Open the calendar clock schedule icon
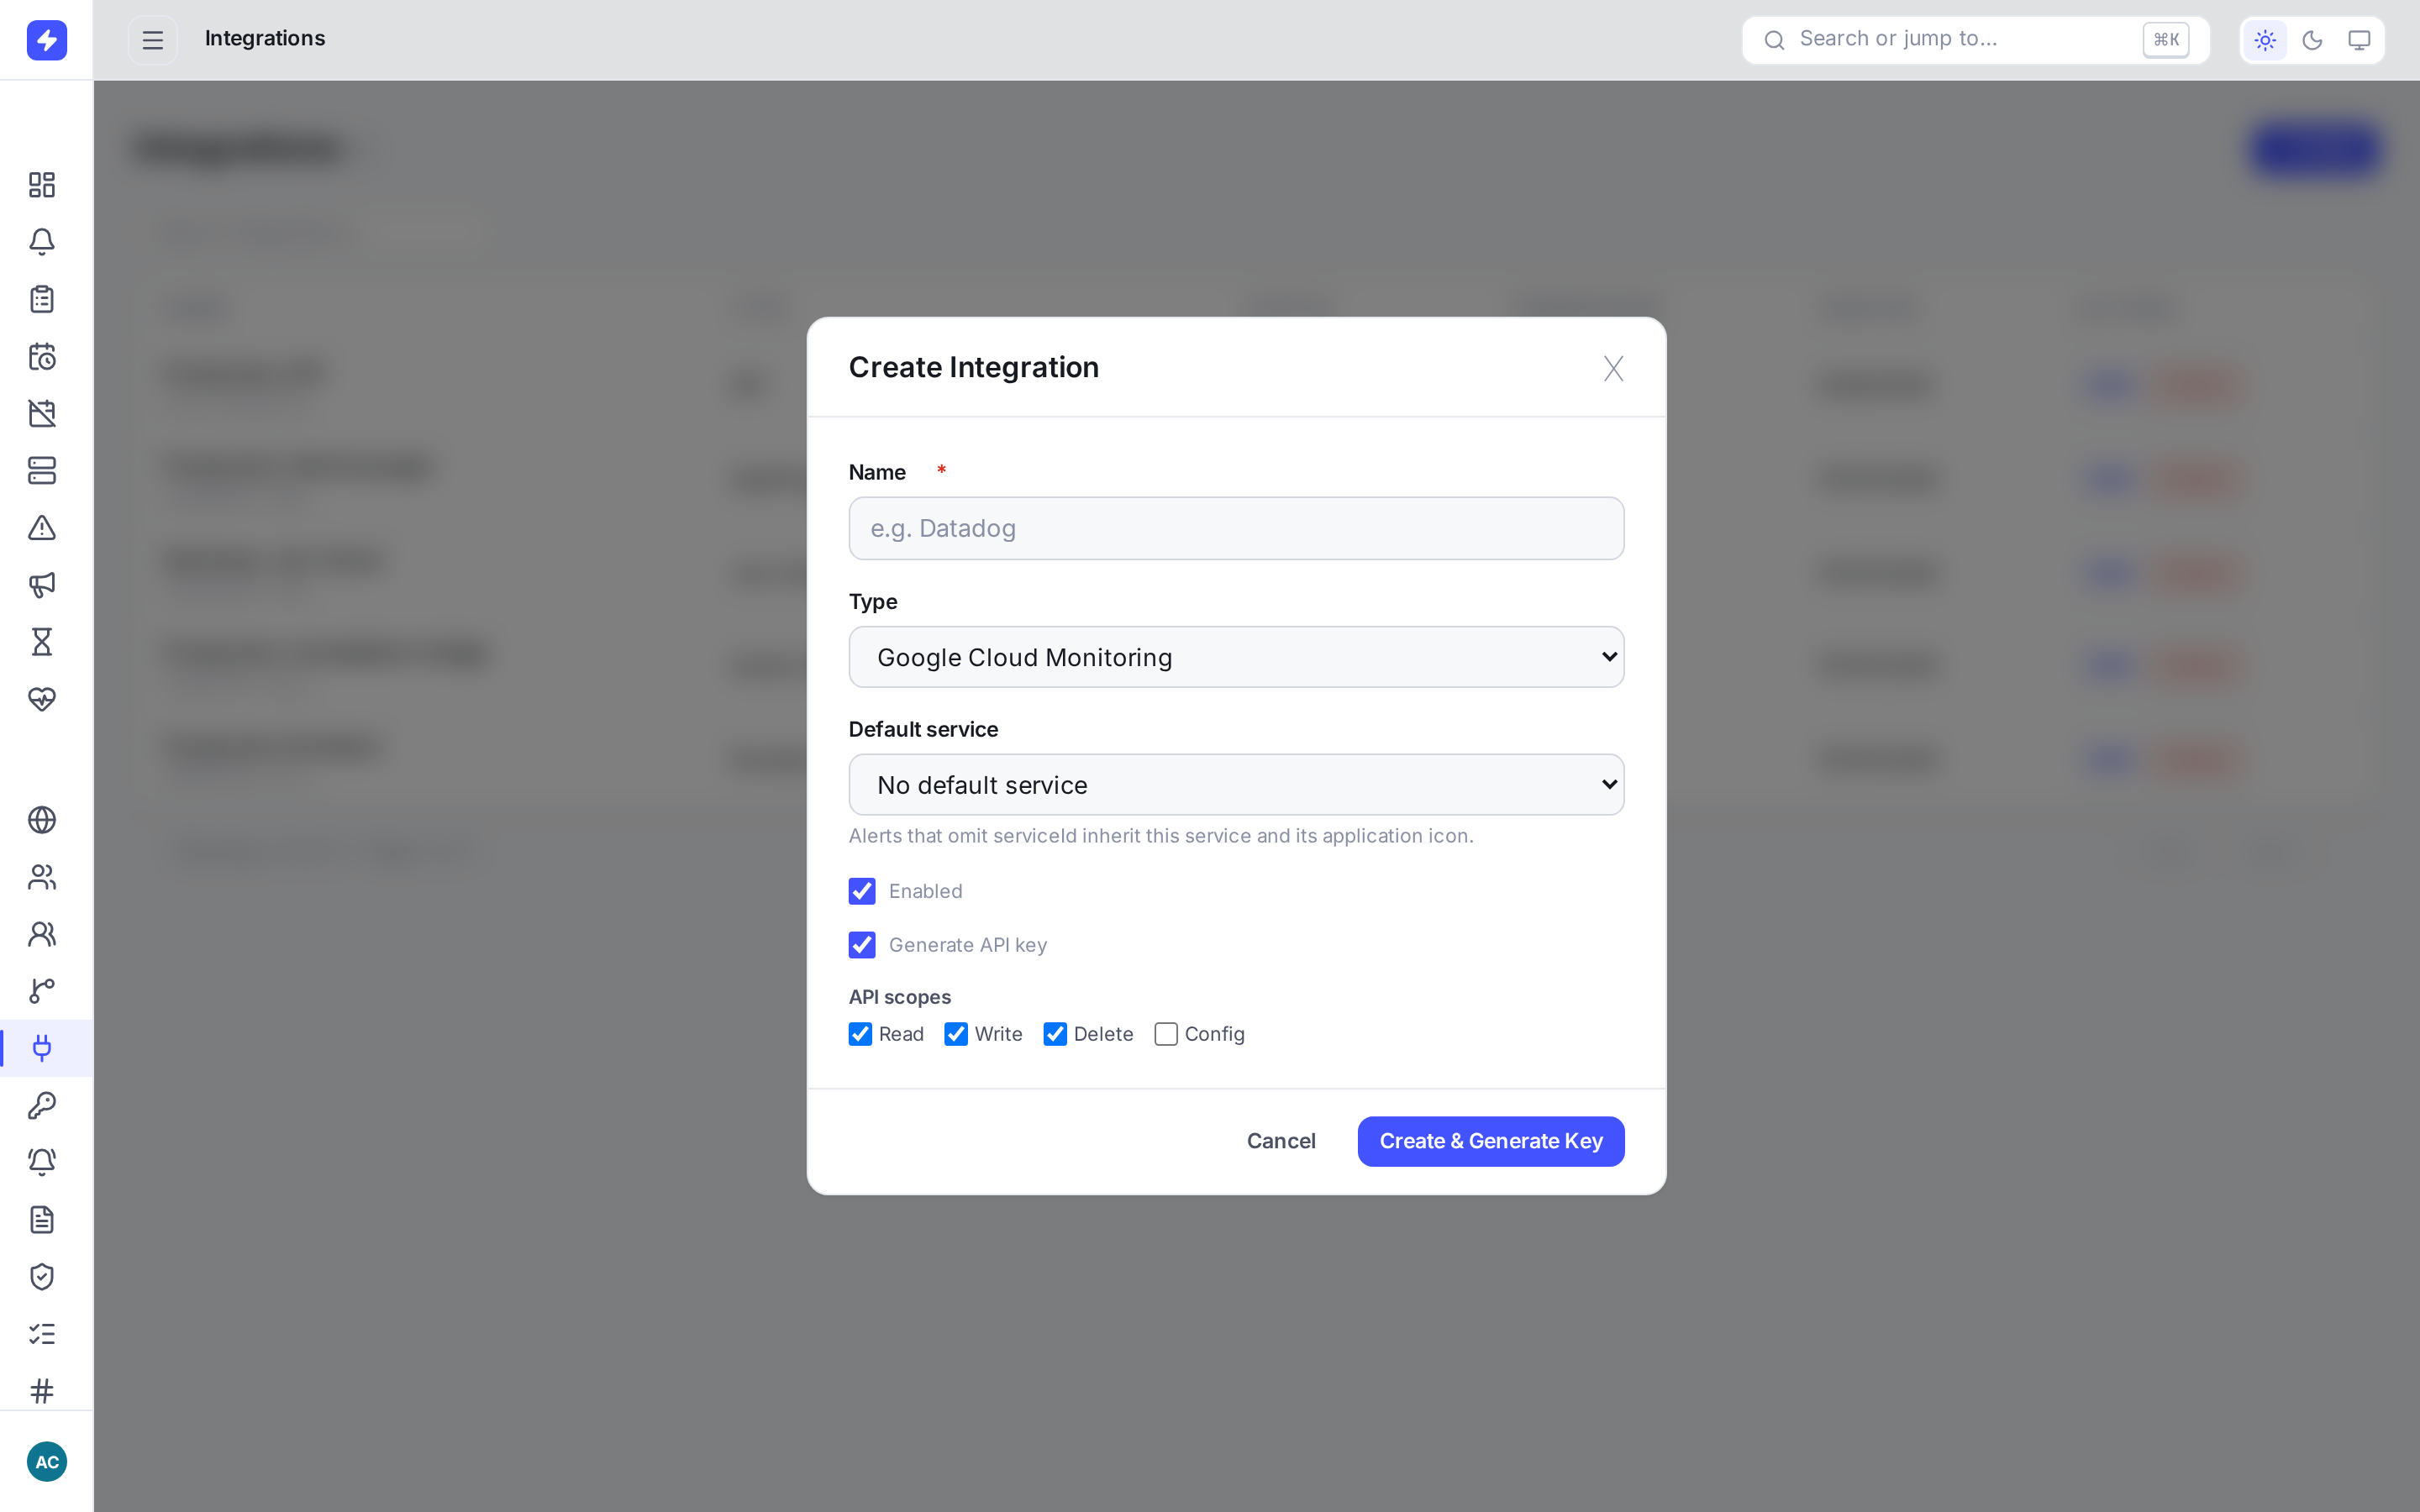2420x1512 pixels. click(x=42, y=356)
